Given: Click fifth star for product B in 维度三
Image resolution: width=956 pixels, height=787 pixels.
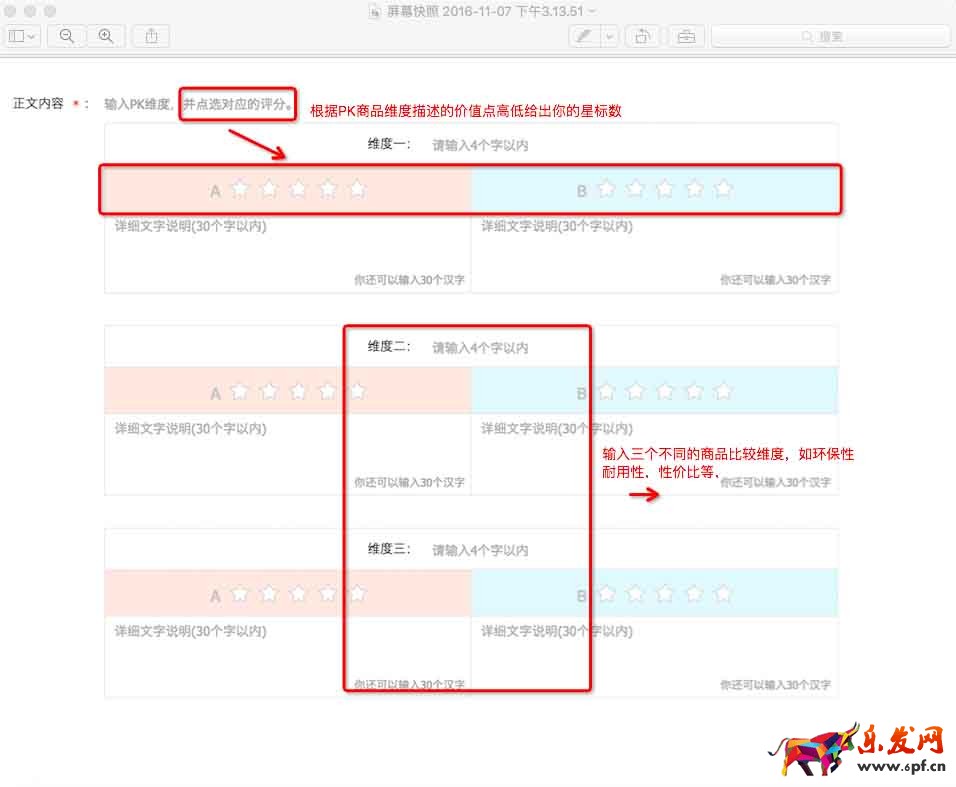Looking at the screenshot, I should (x=724, y=594).
